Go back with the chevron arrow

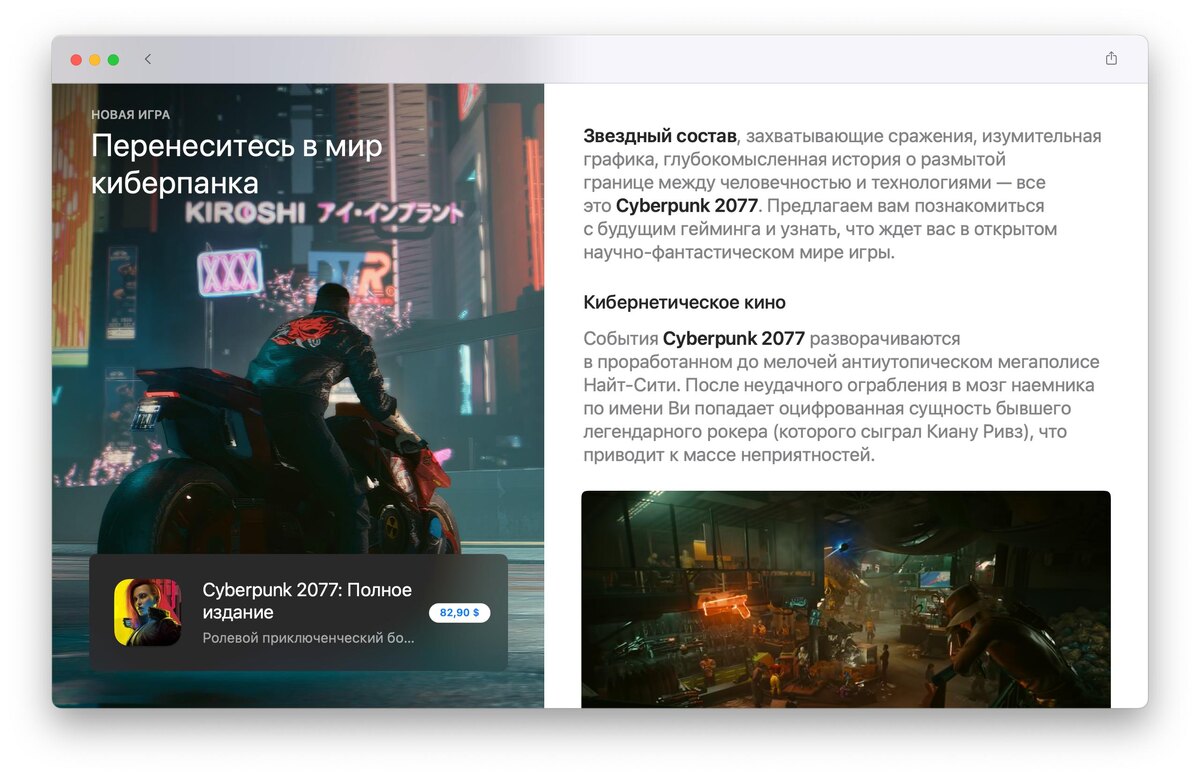148,59
